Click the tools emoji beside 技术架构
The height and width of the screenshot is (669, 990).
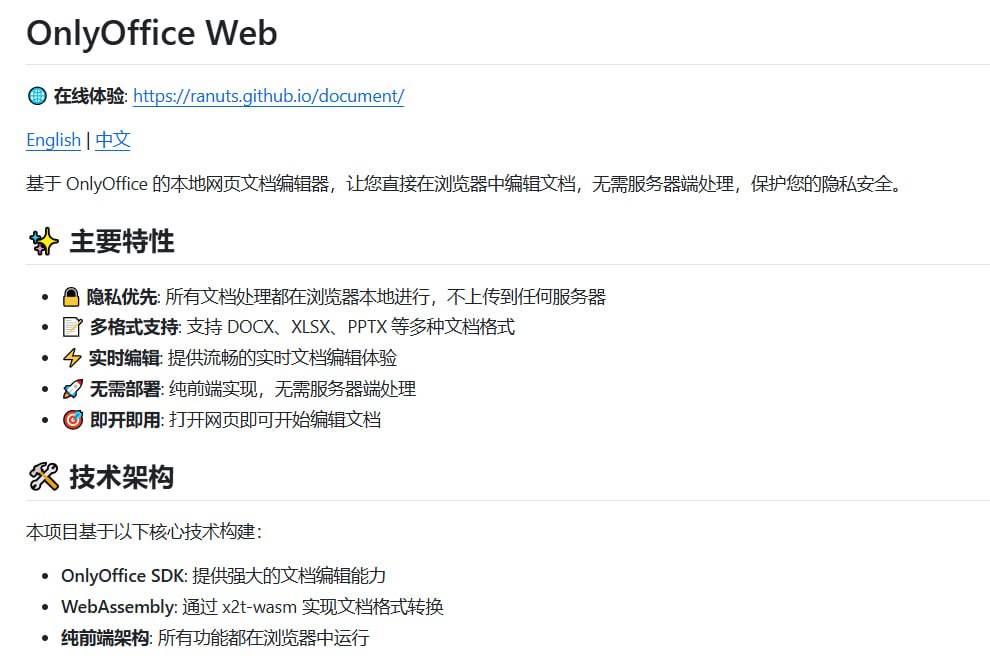pos(44,477)
